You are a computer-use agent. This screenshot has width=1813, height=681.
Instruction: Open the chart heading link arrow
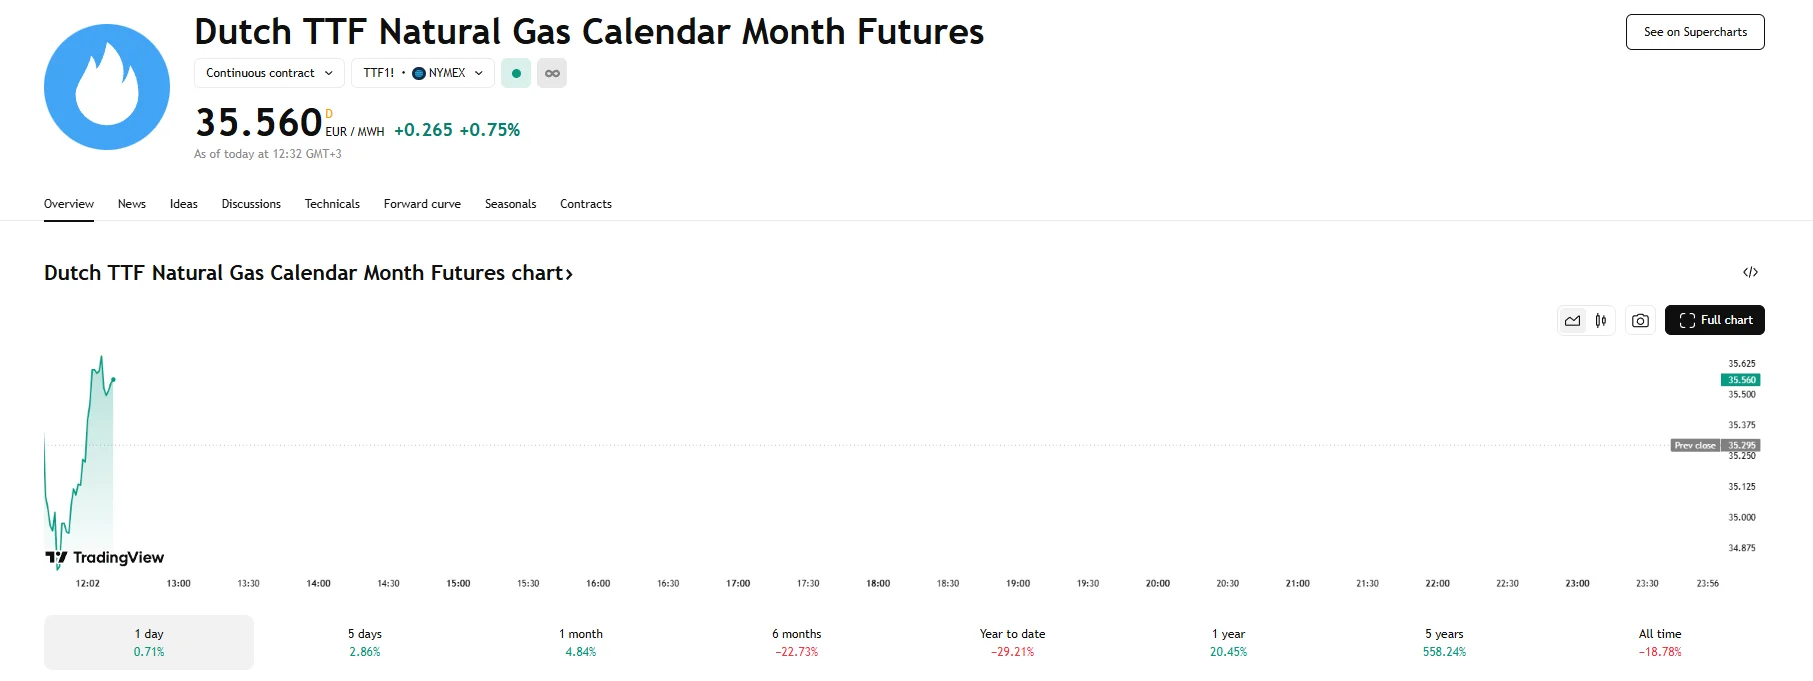(569, 273)
